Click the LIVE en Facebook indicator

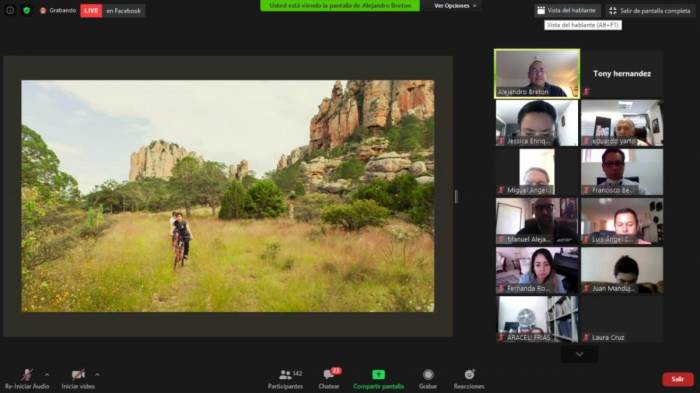tap(112, 11)
